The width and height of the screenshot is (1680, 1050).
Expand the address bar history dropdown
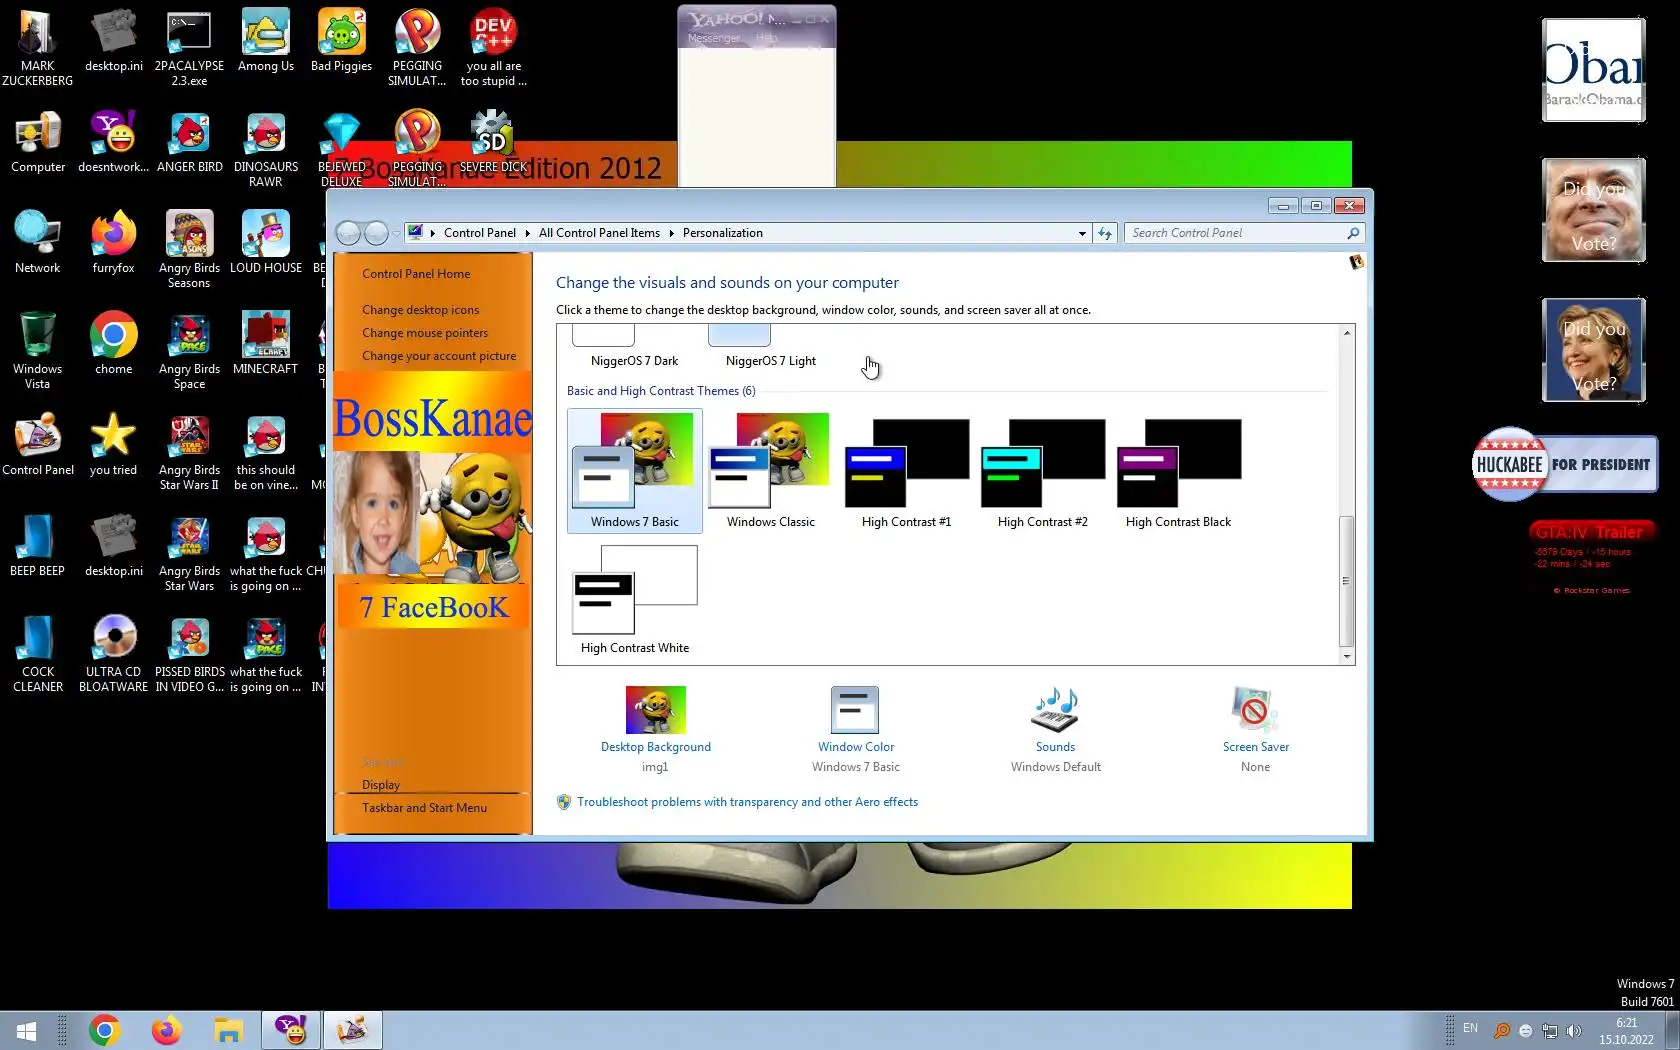[x=1082, y=233]
